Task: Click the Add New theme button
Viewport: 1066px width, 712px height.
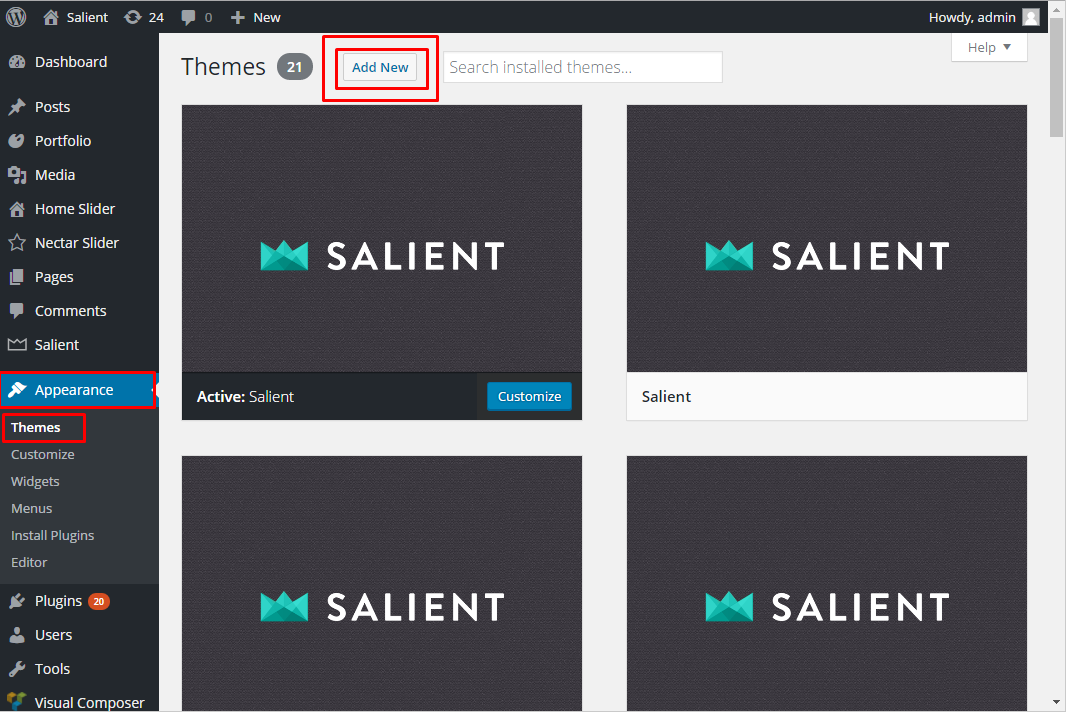Action: pyautogui.click(x=380, y=67)
